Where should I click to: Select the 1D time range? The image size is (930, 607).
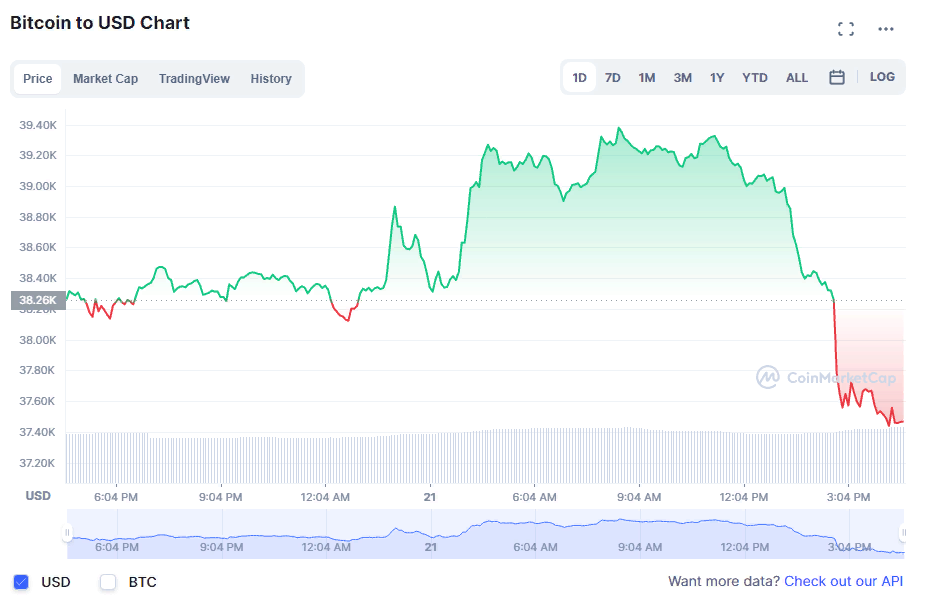[579, 78]
